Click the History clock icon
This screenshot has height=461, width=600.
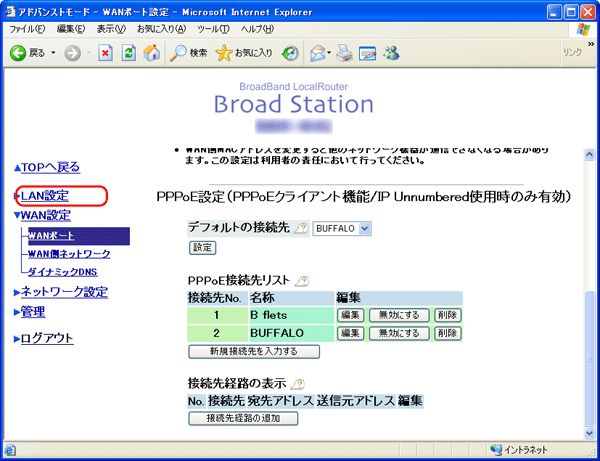click(290, 53)
